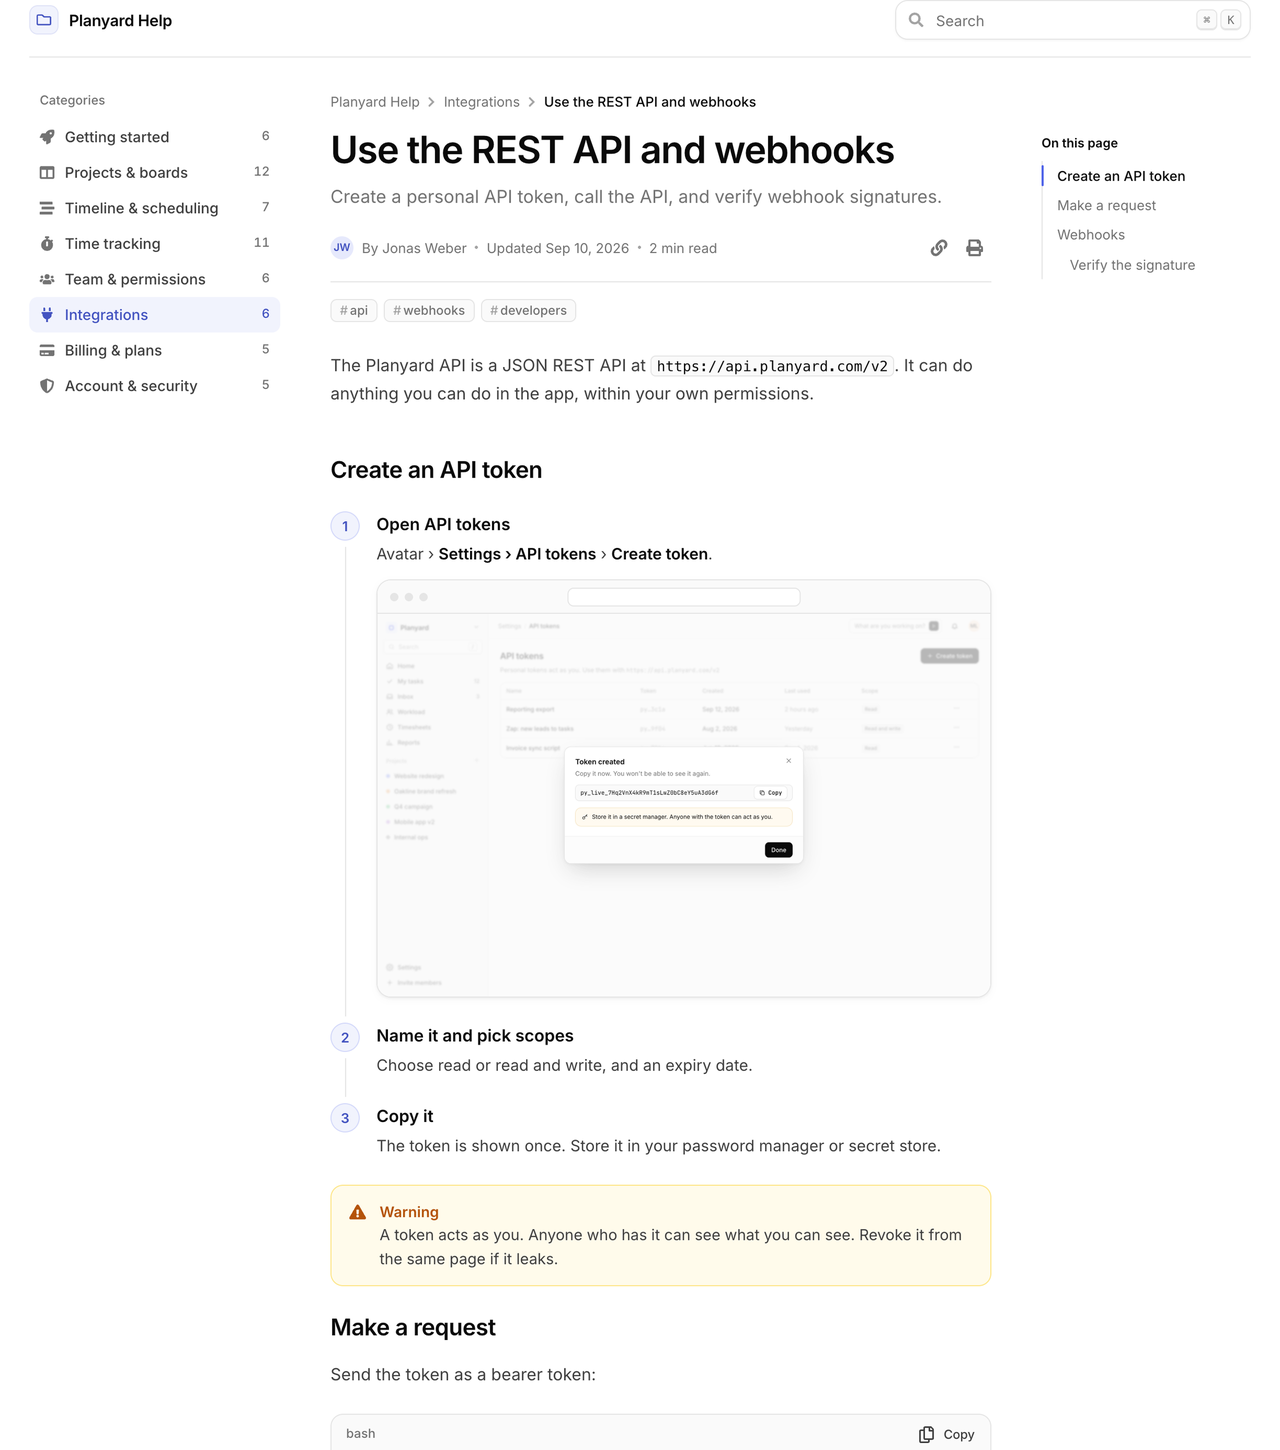
Task: Click the Make a request heading
Action: click(x=413, y=1327)
